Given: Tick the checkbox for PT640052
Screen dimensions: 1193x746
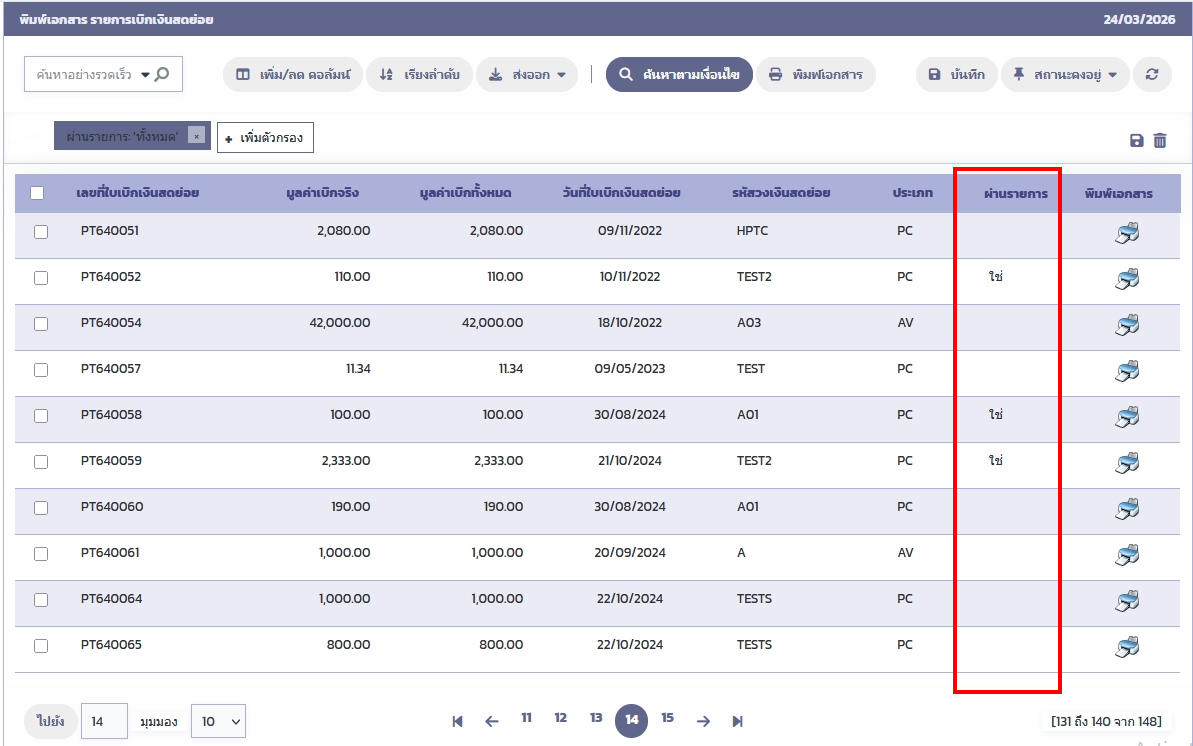Looking at the screenshot, I should click(x=41, y=278).
